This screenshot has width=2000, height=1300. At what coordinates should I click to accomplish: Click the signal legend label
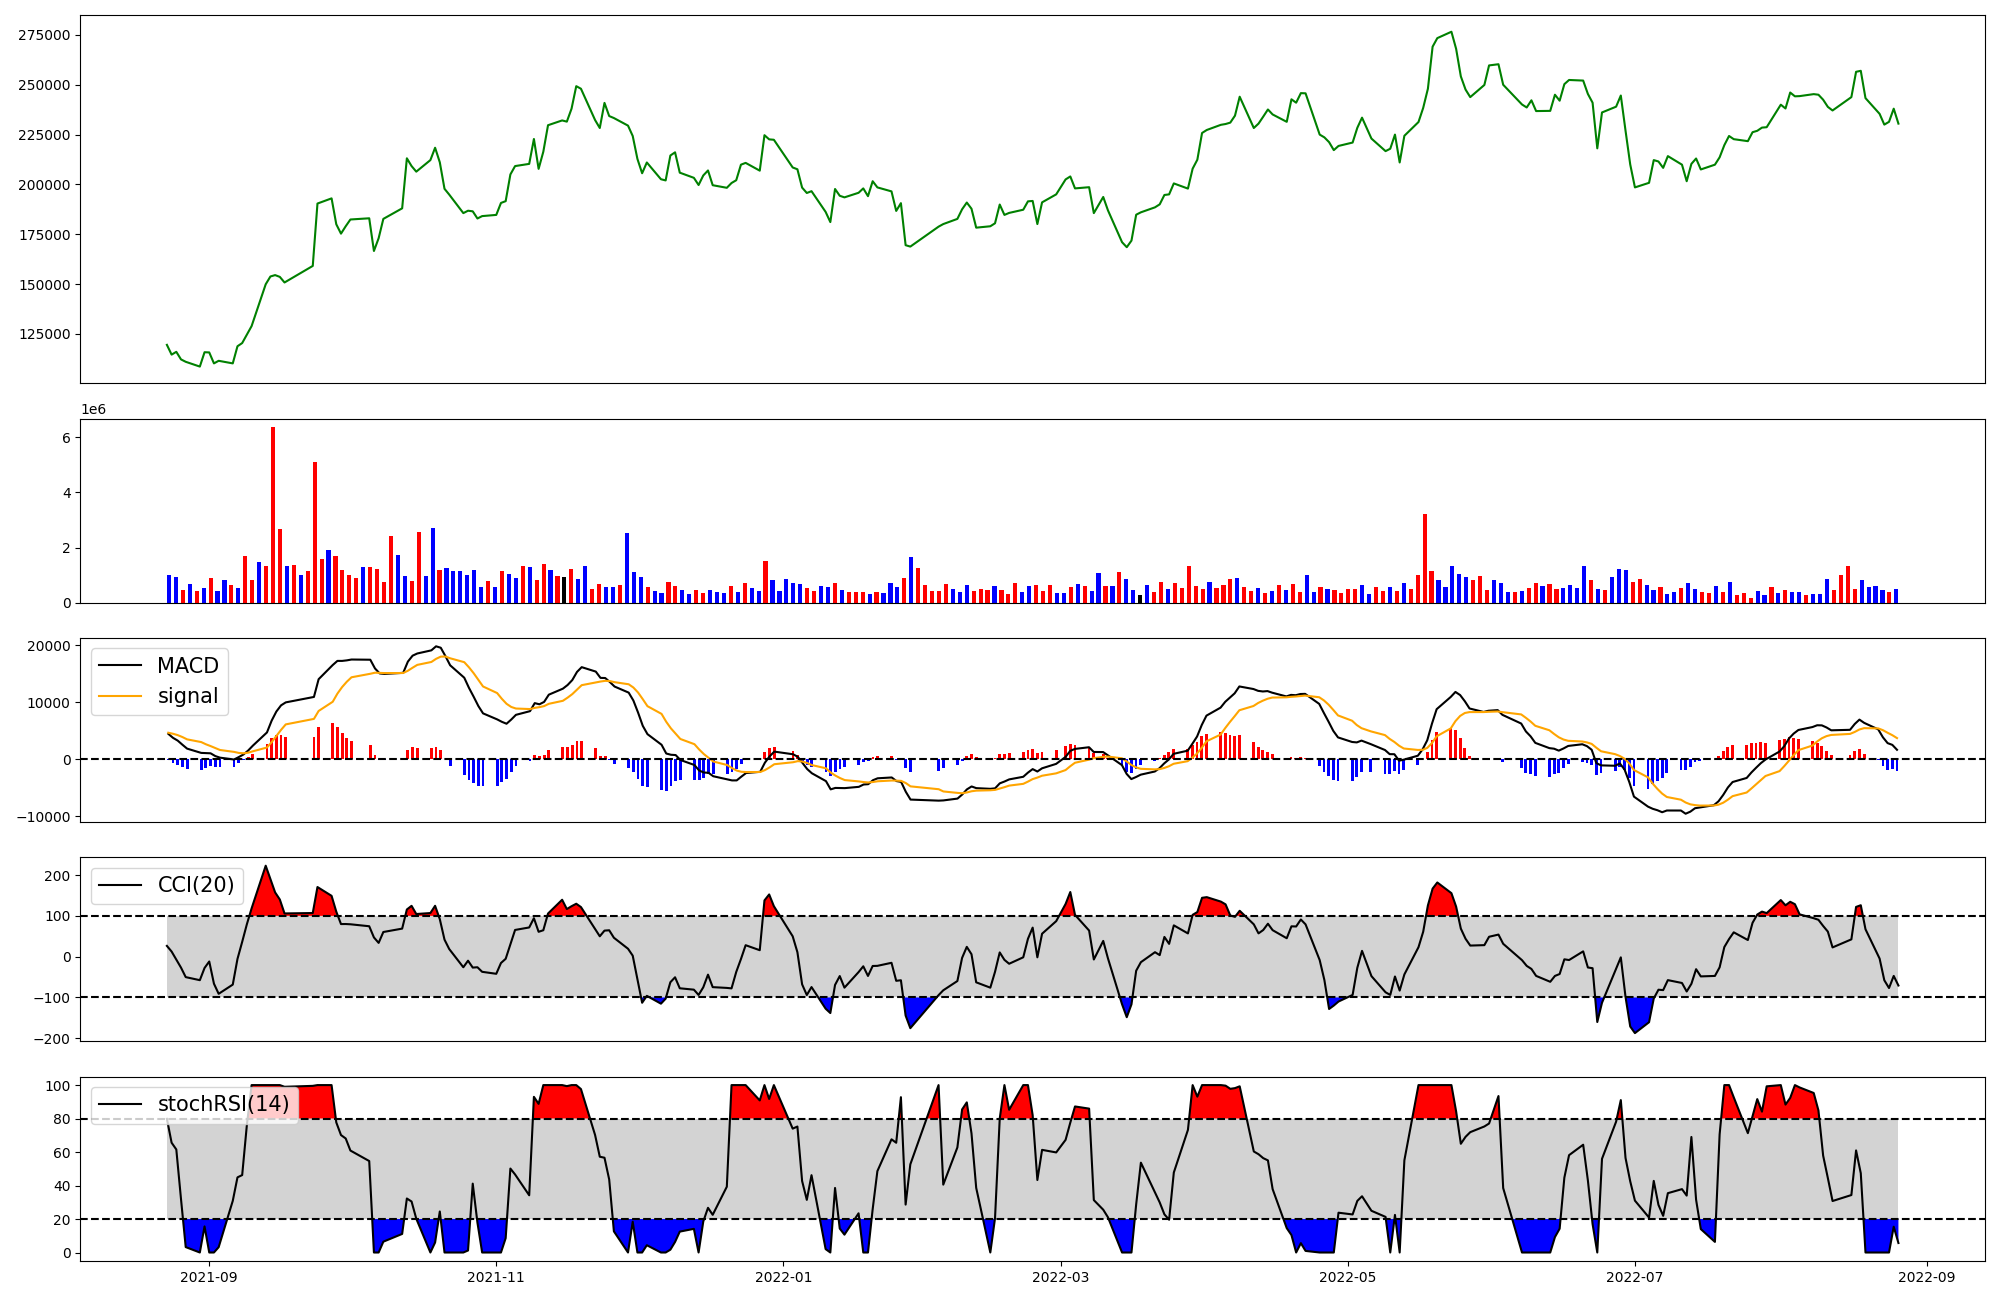(187, 696)
